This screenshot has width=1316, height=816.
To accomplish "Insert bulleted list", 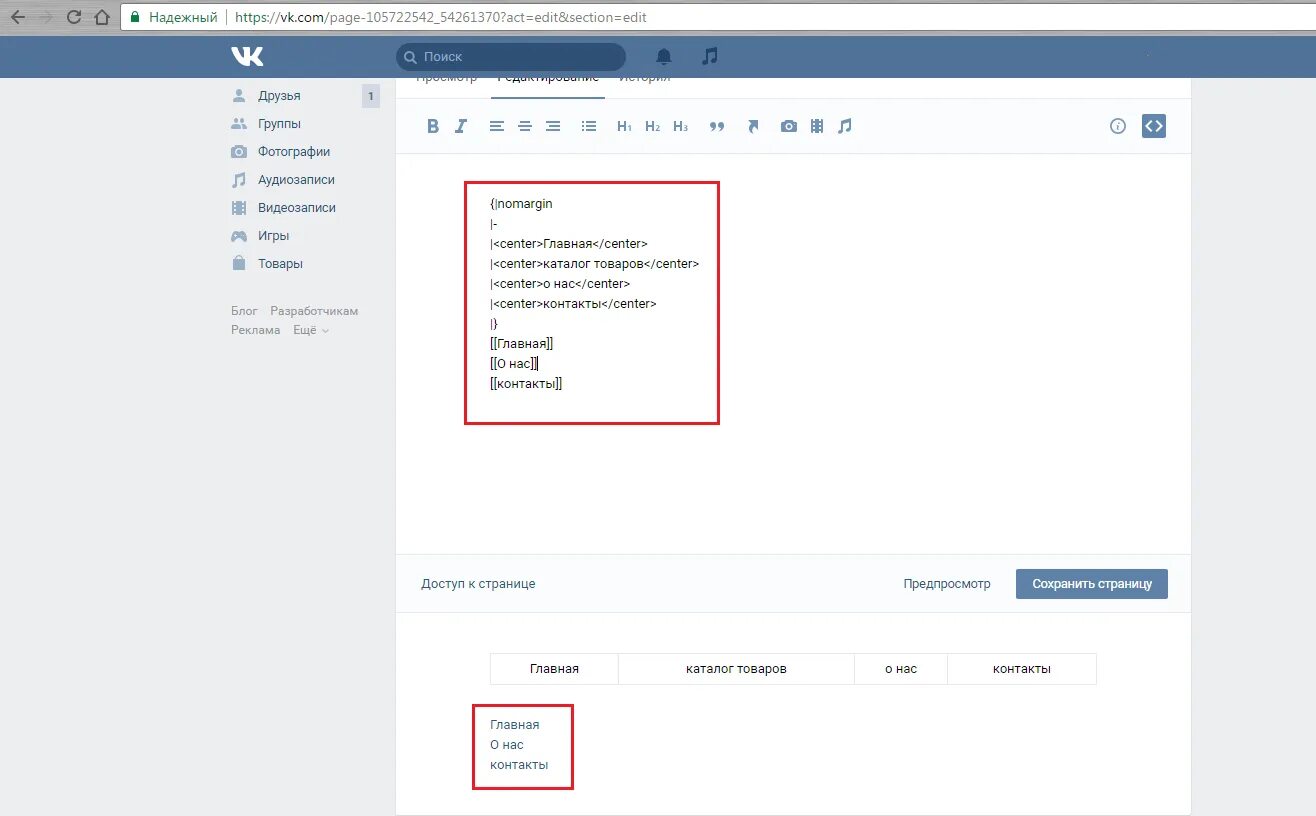I will 589,126.
